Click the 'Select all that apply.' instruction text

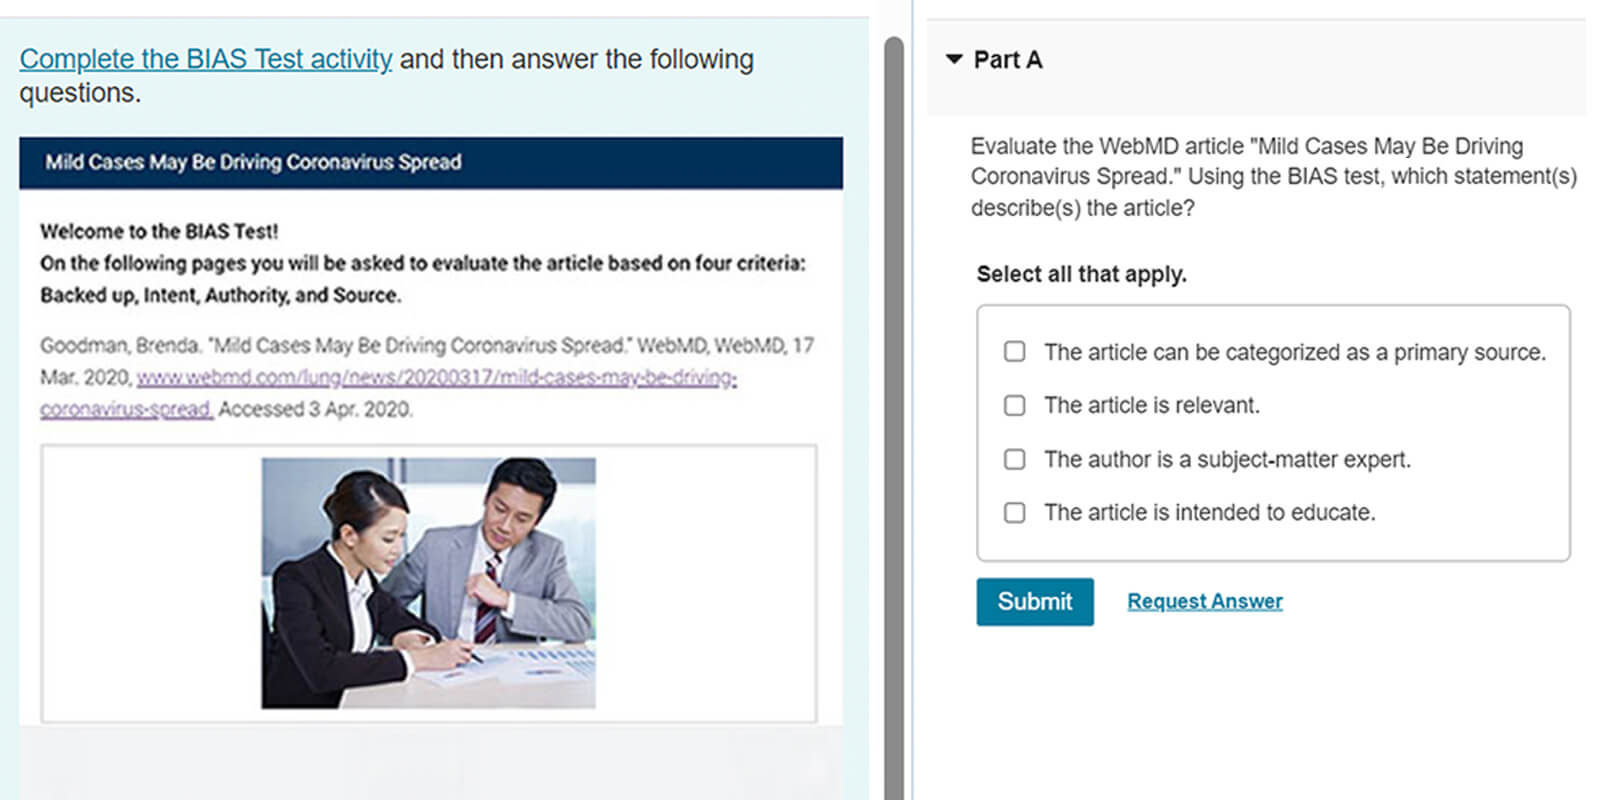tap(1081, 274)
